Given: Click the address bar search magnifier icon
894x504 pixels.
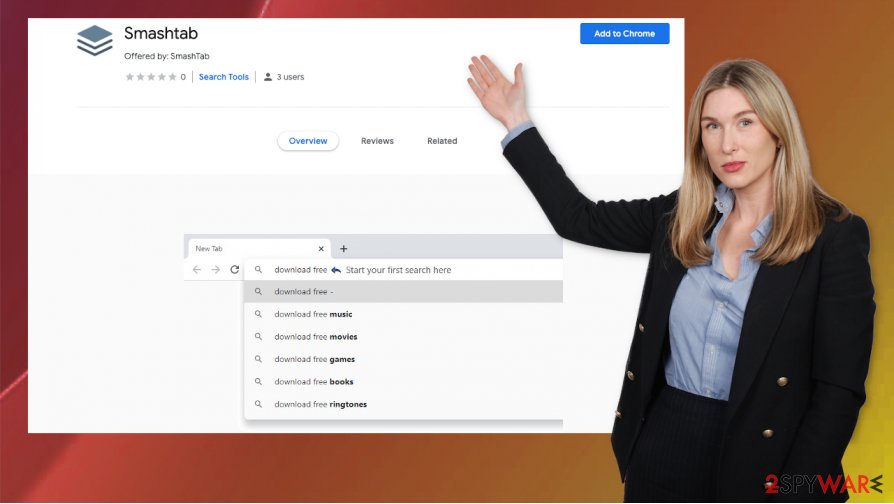Looking at the screenshot, I should (x=258, y=270).
